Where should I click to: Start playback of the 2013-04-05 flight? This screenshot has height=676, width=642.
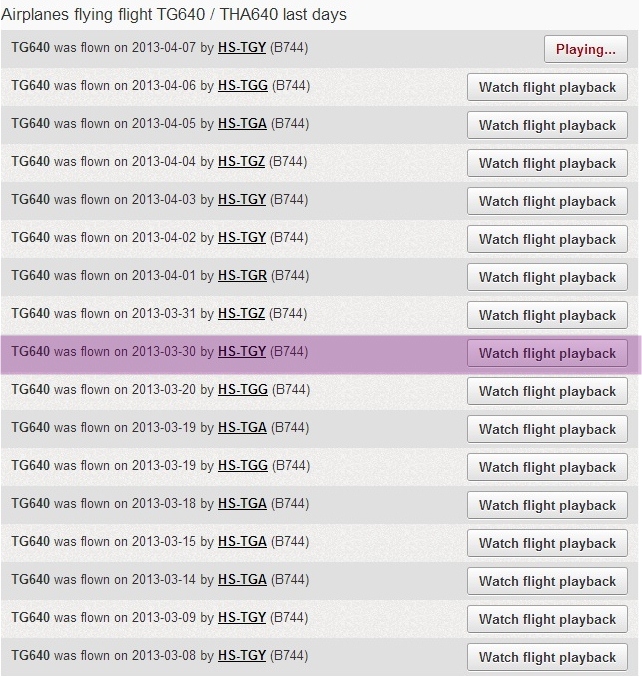tap(547, 125)
